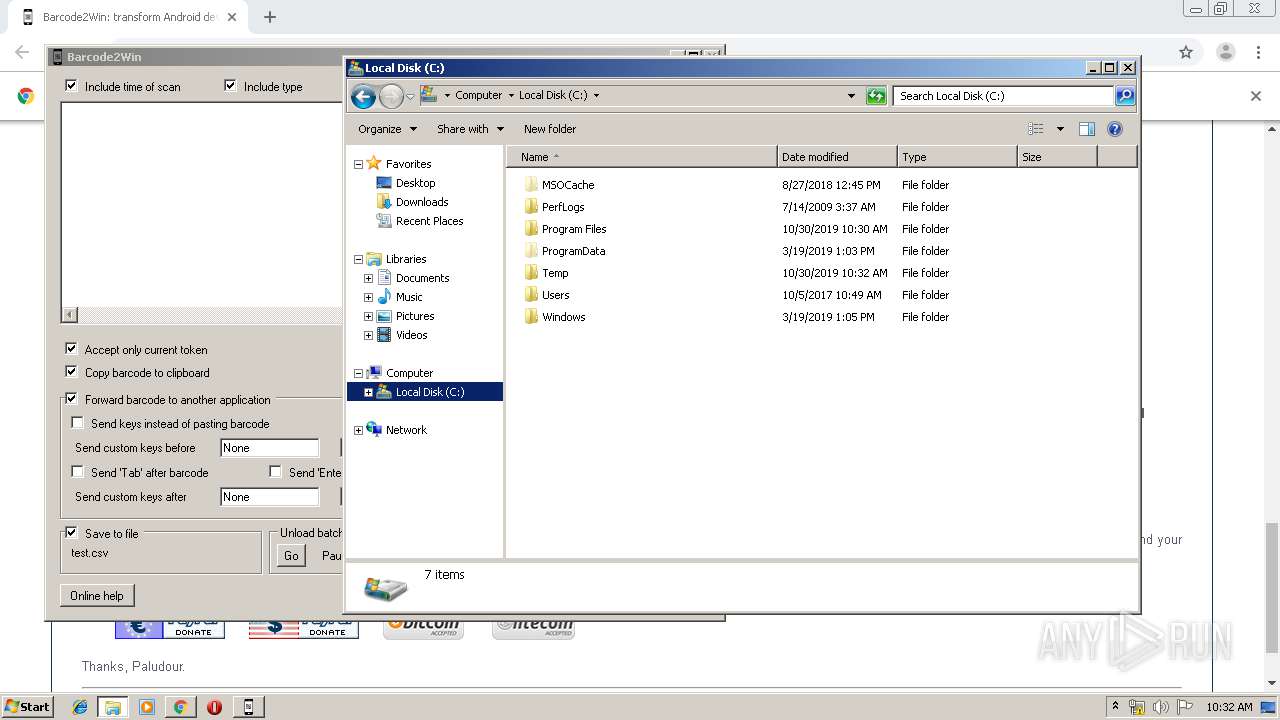1280x720 pixels.
Task: Expand the Music library node
Action: click(368, 297)
